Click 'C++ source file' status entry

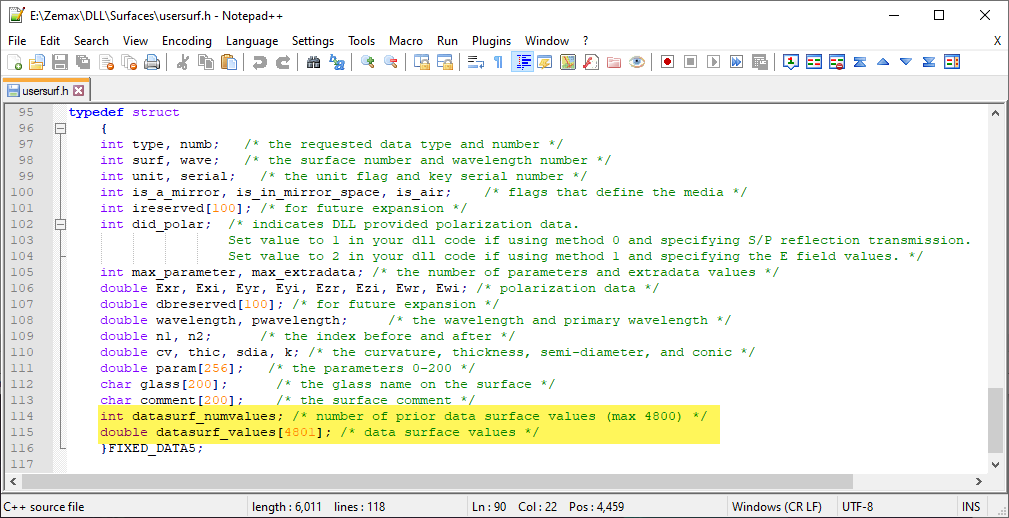click(x=44, y=506)
